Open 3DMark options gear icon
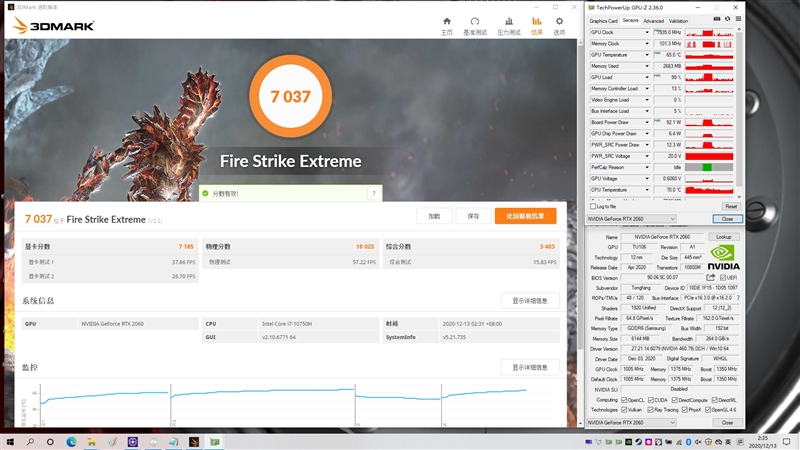This screenshot has width=800, height=450. point(559,21)
